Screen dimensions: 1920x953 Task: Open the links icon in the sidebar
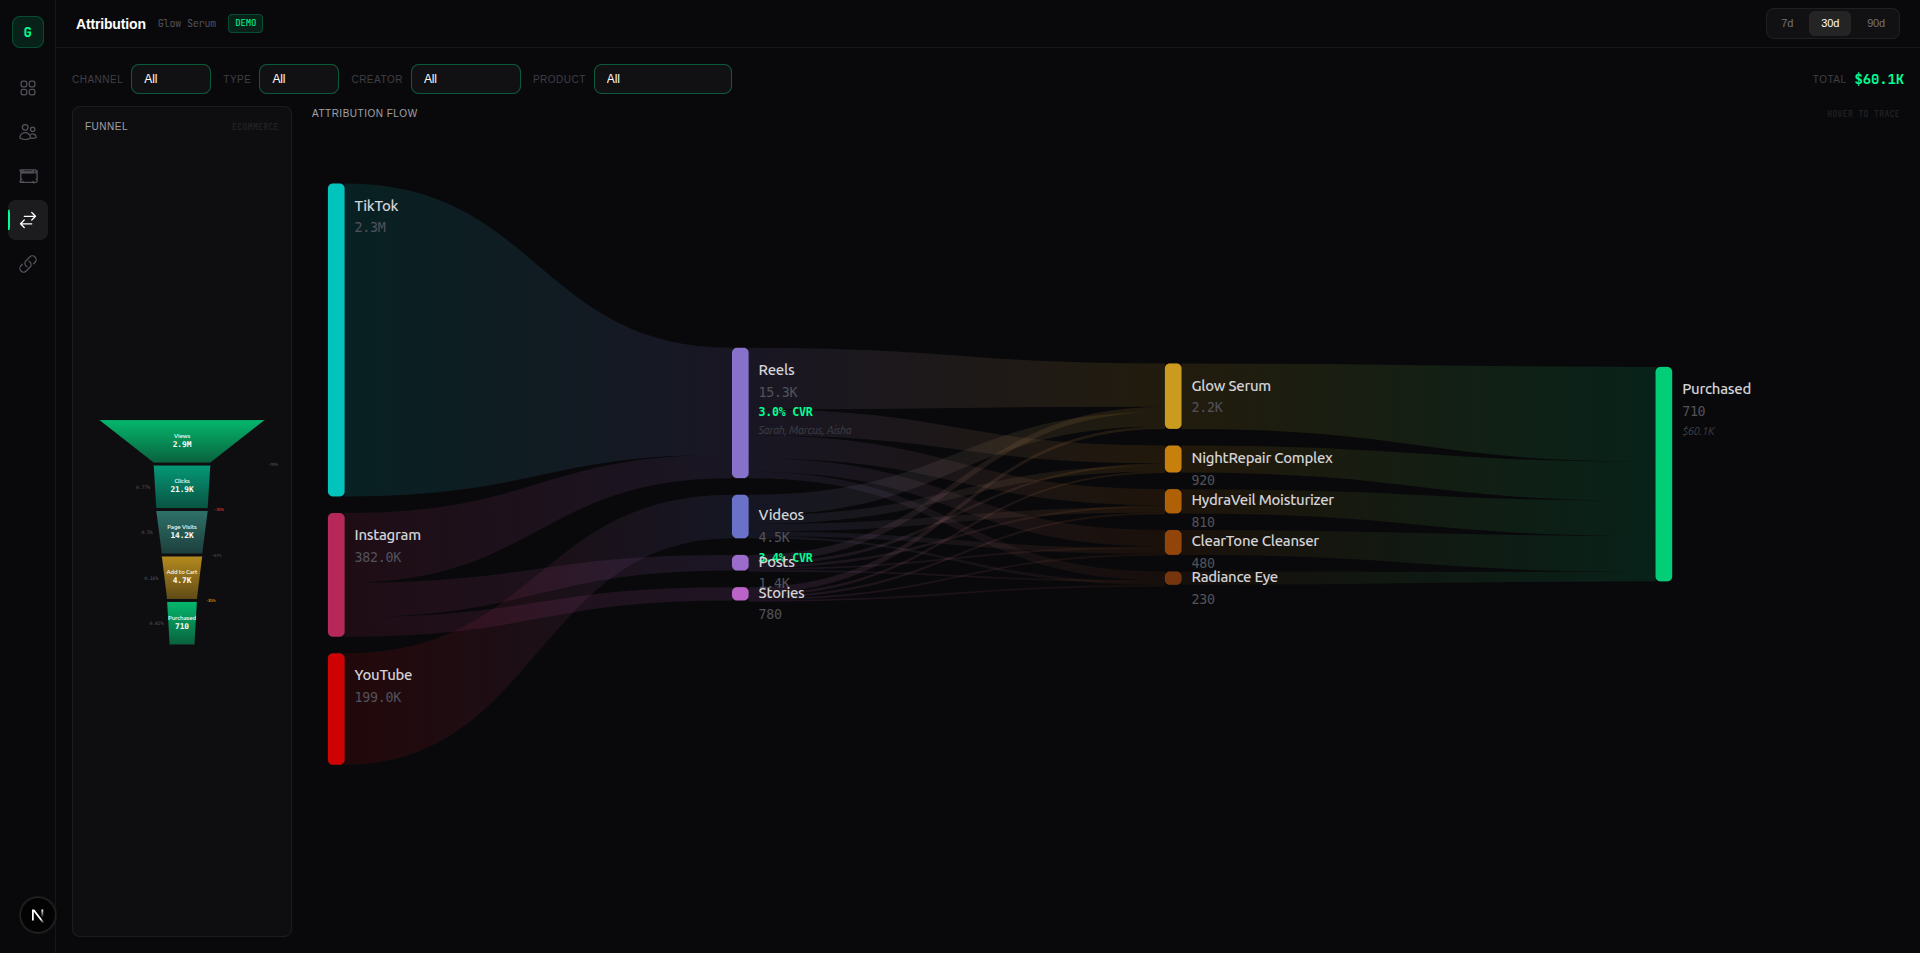point(28,263)
